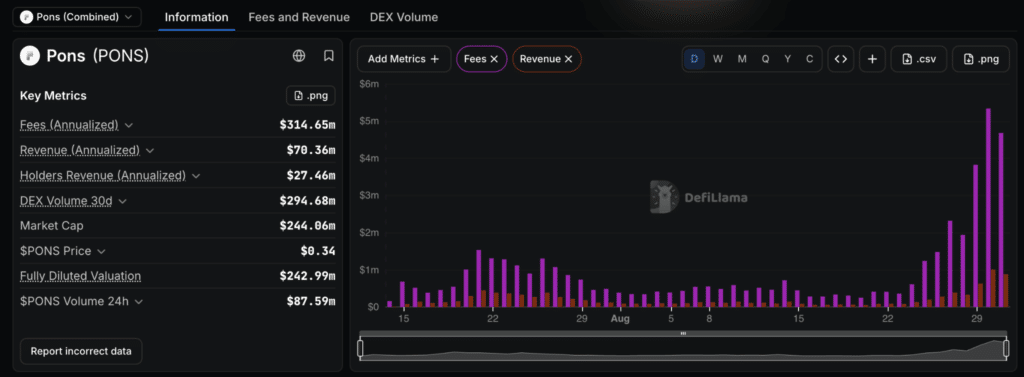Screen dimensions: 1024x377
Task: Click the $0.34 price value
Action: [318, 252]
